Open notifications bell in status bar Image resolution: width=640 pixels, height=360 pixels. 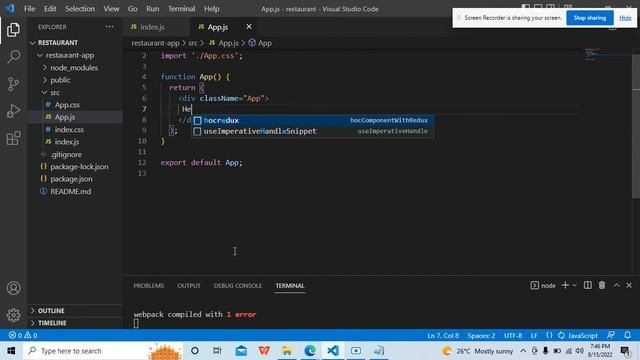628,335
